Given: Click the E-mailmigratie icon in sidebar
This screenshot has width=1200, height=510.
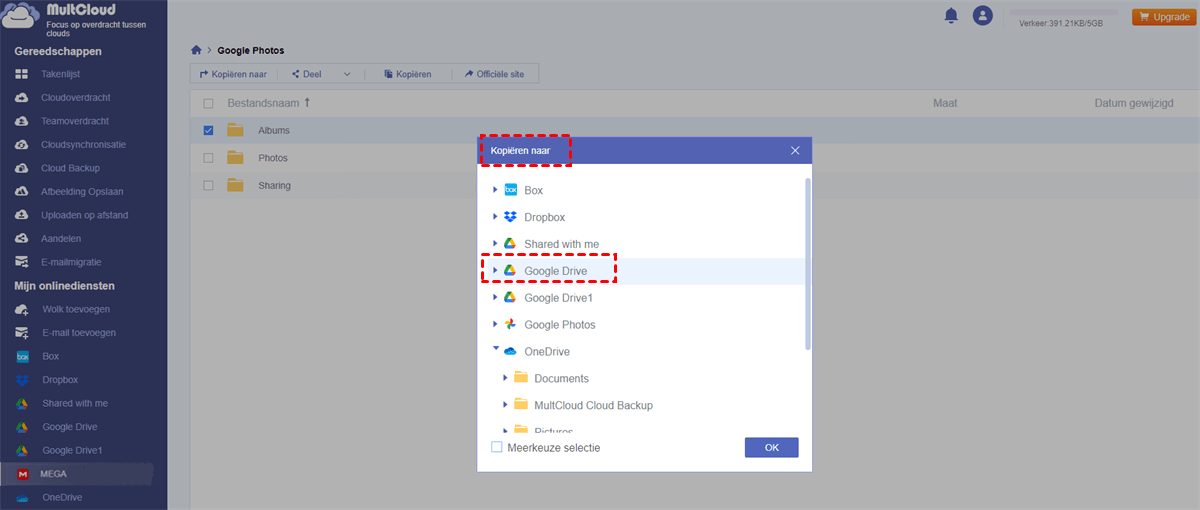Looking at the screenshot, I should 21,262.
